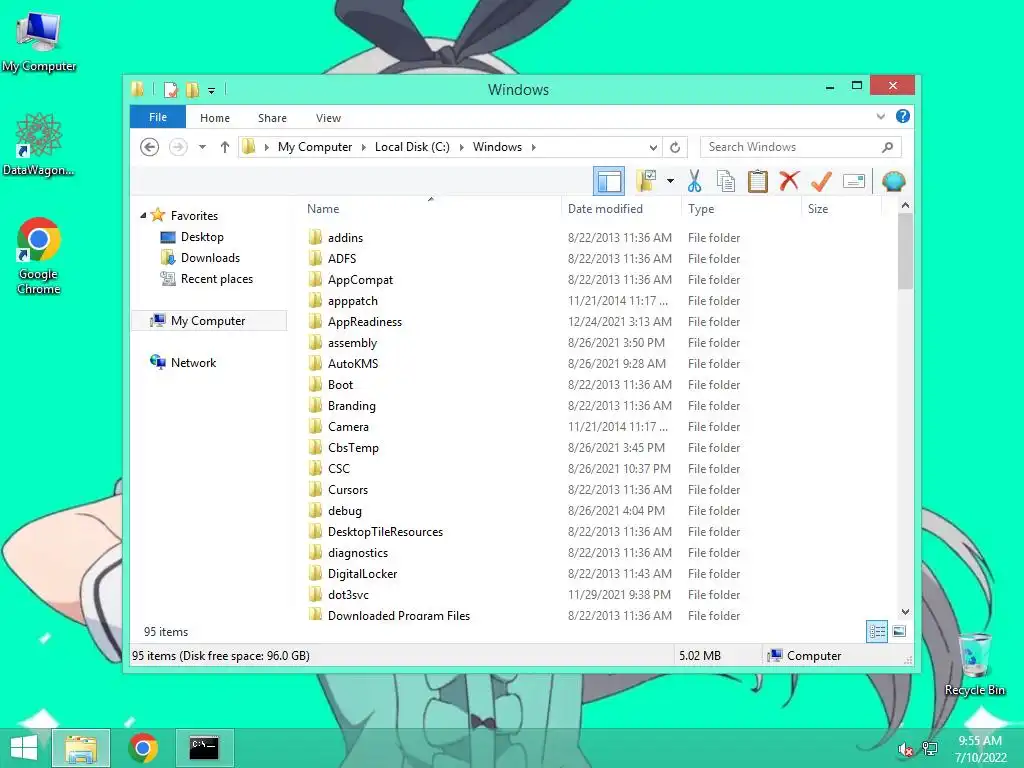This screenshot has height=768, width=1024.
Task: Click the muted volume icon in system tray
Action: [x=905, y=750]
